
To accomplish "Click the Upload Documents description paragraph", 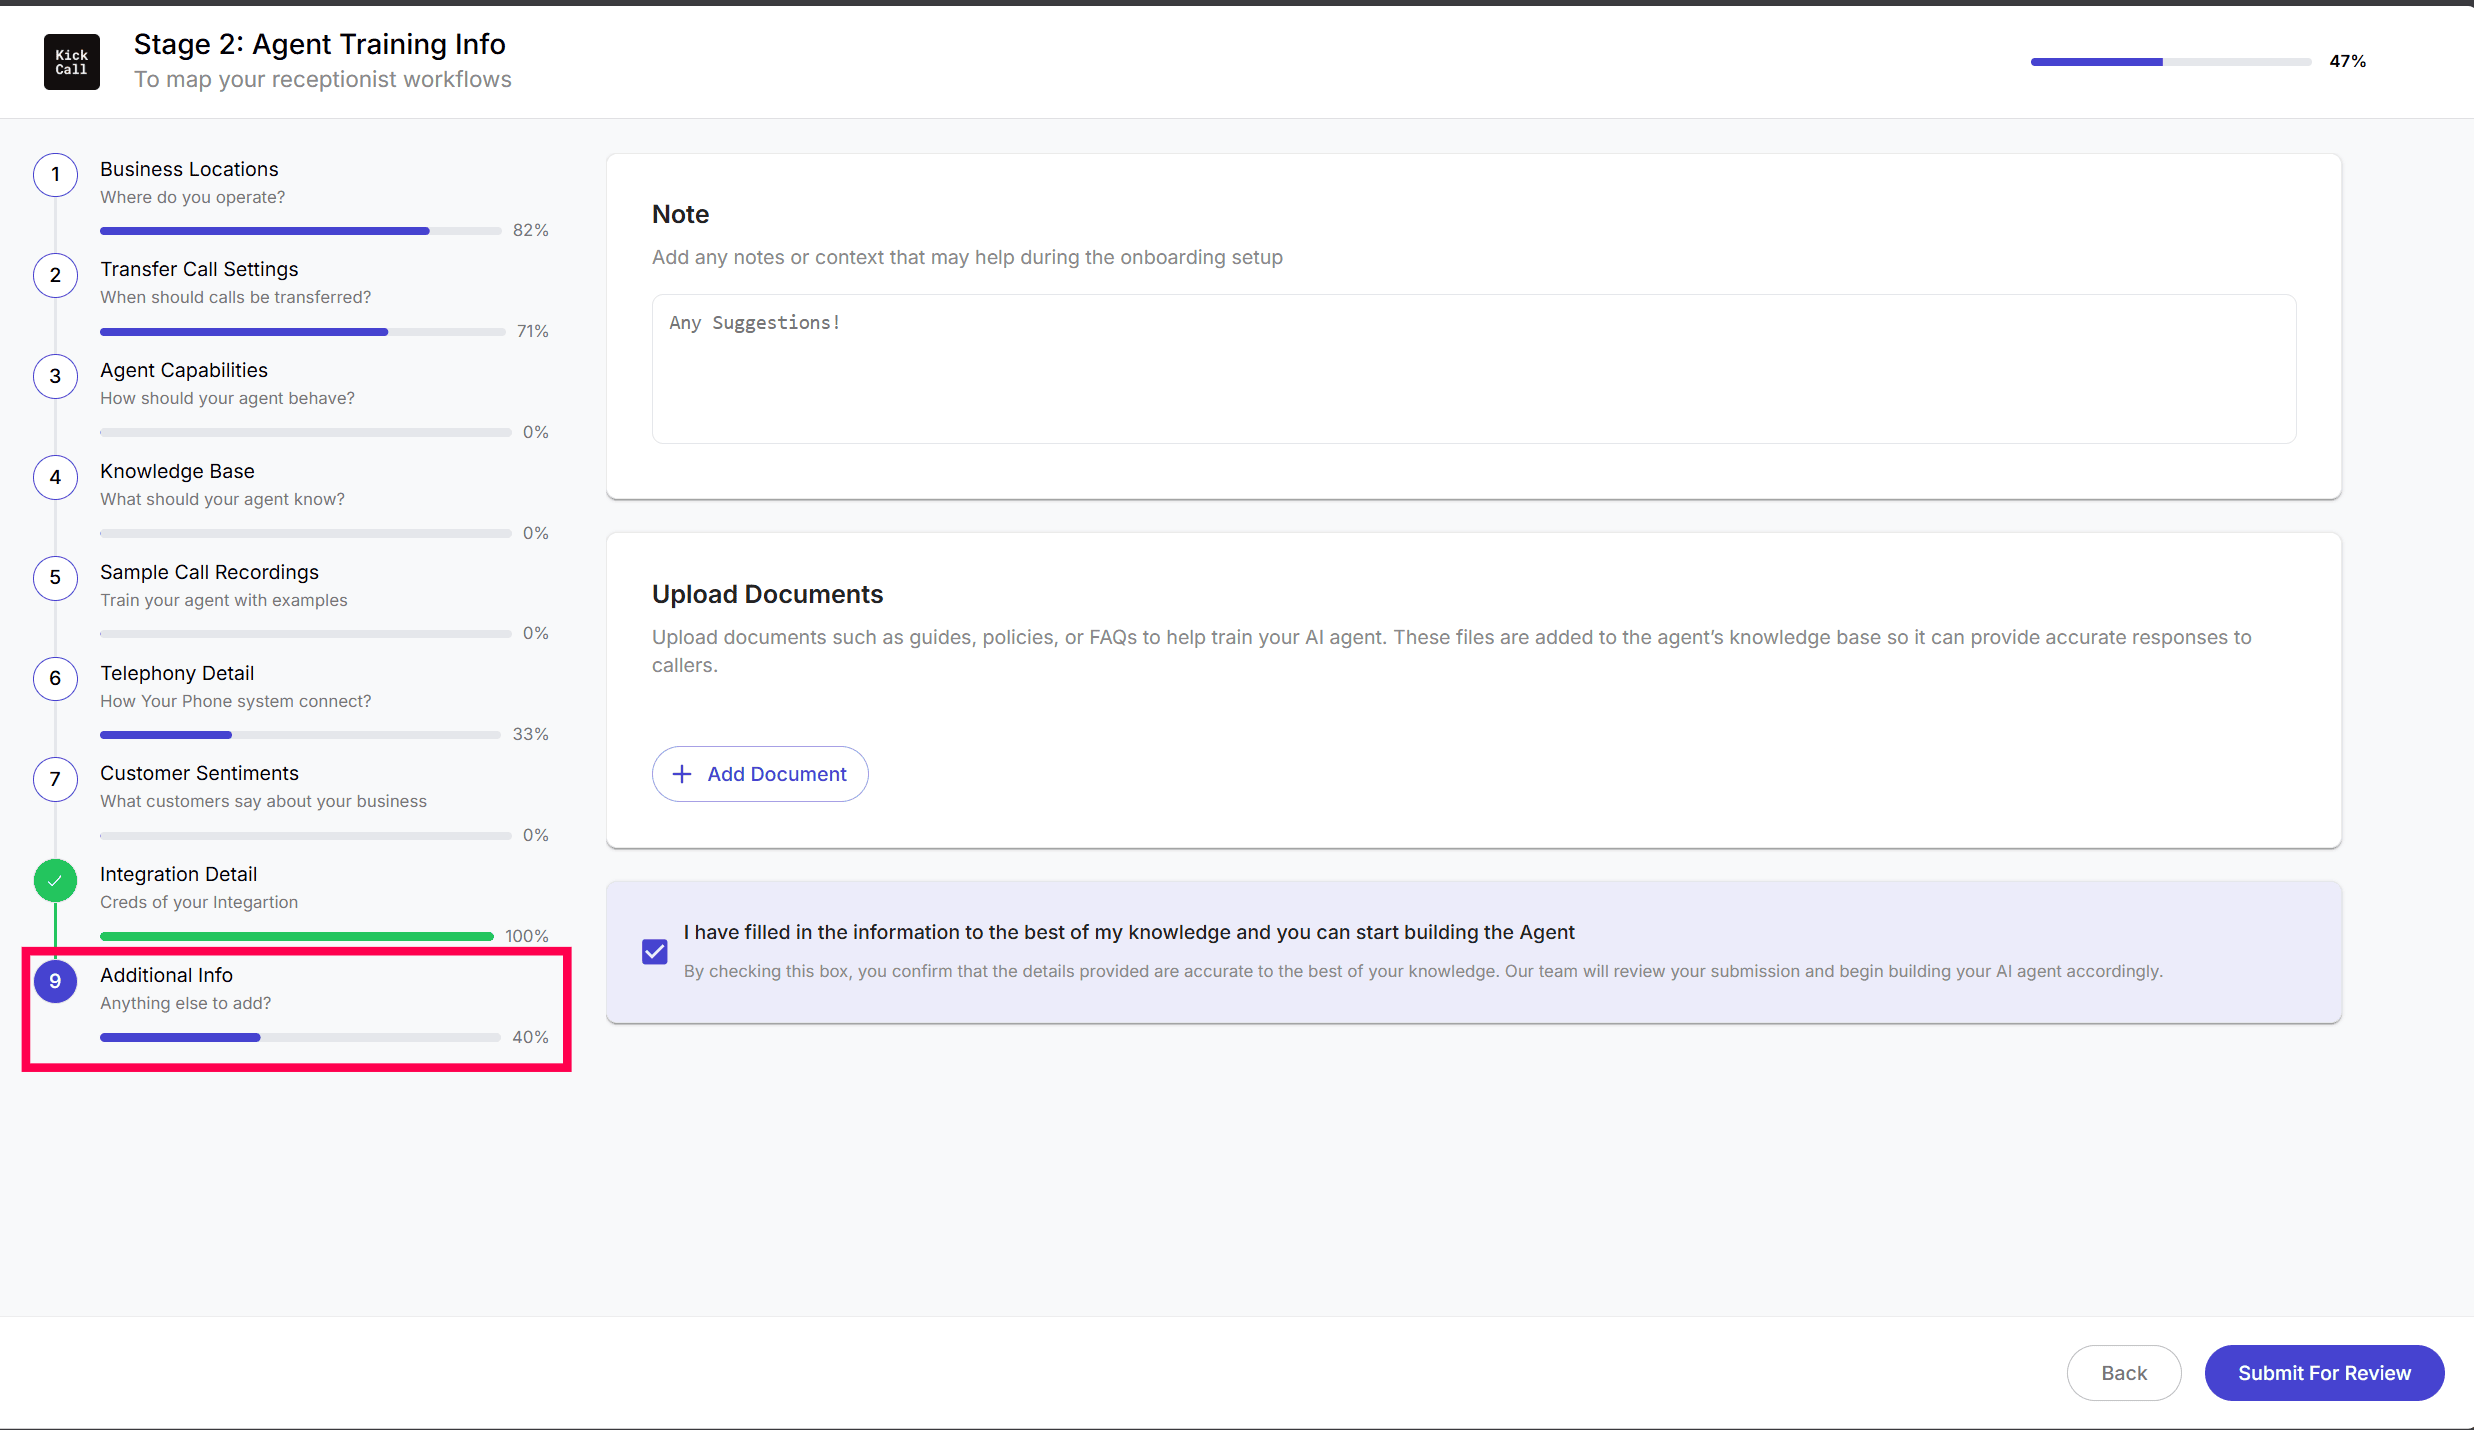I will point(1452,651).
